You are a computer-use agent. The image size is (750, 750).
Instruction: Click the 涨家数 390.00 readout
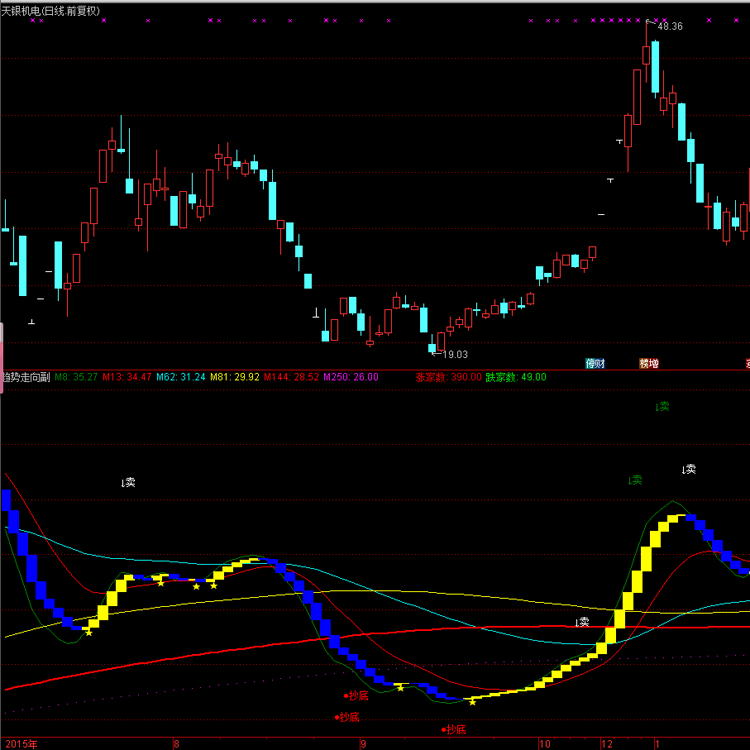(x=448, y=377)
